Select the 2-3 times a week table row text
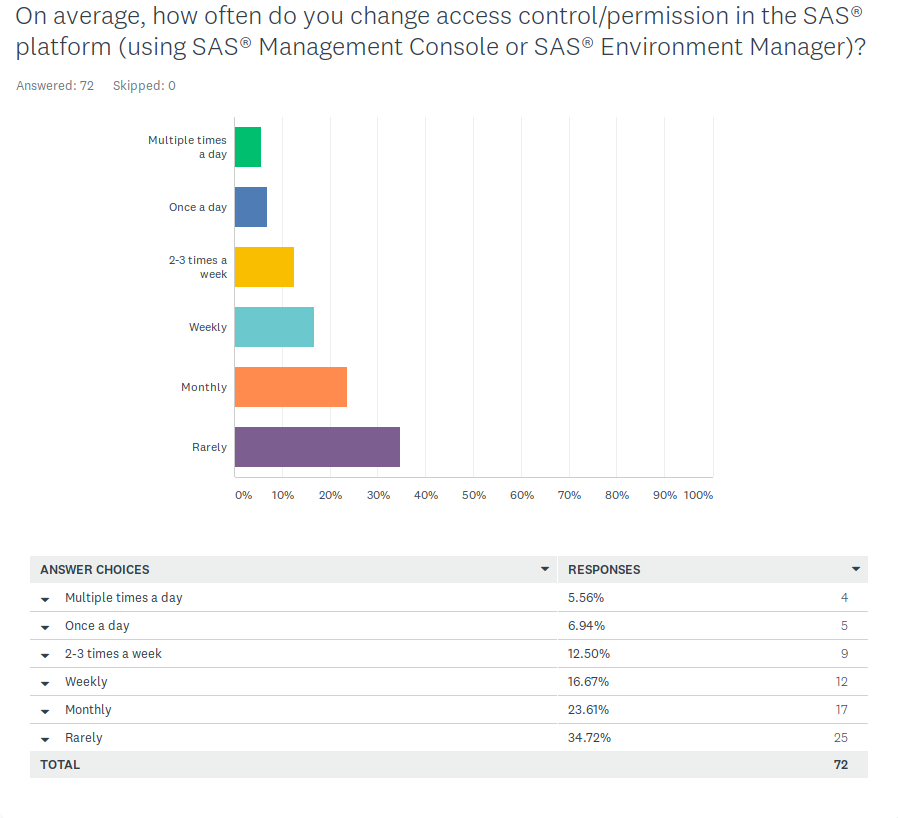The height and width of the screenshot is (818, 898). click(113, 654)
